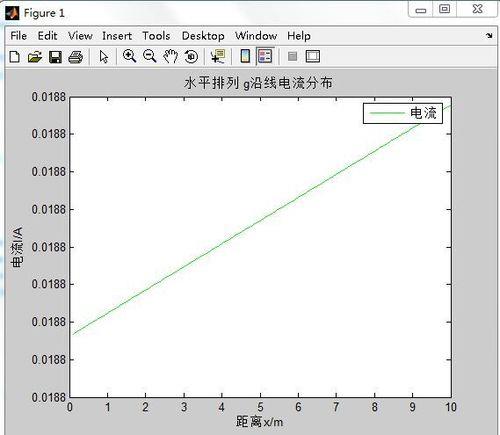The image size is (500, 435).
Task: Print the figure using the printer icon
Action: 76,57
